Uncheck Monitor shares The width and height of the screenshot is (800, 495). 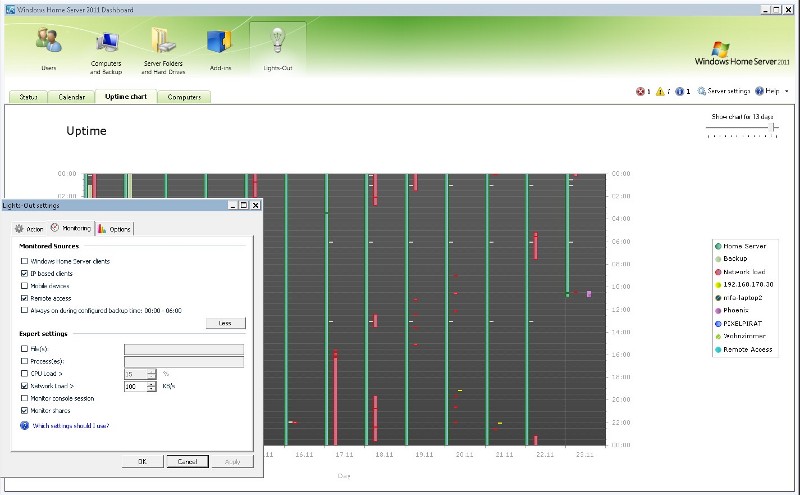pos(24,410)
